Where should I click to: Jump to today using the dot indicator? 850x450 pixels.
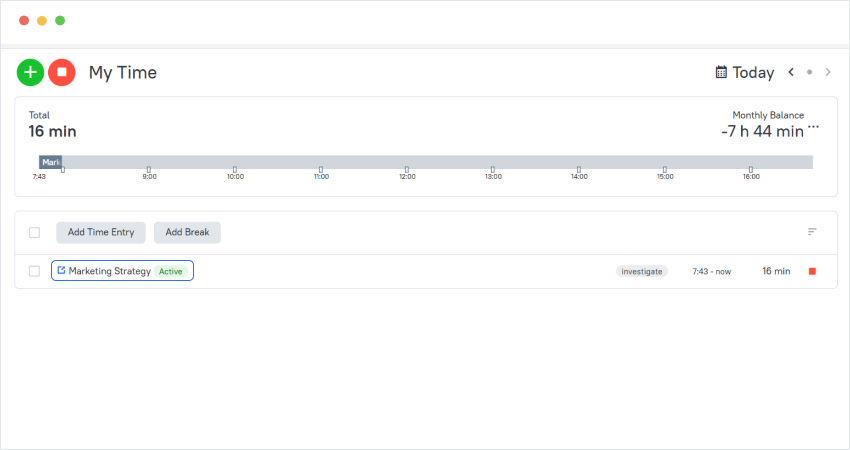pos(809,72)
